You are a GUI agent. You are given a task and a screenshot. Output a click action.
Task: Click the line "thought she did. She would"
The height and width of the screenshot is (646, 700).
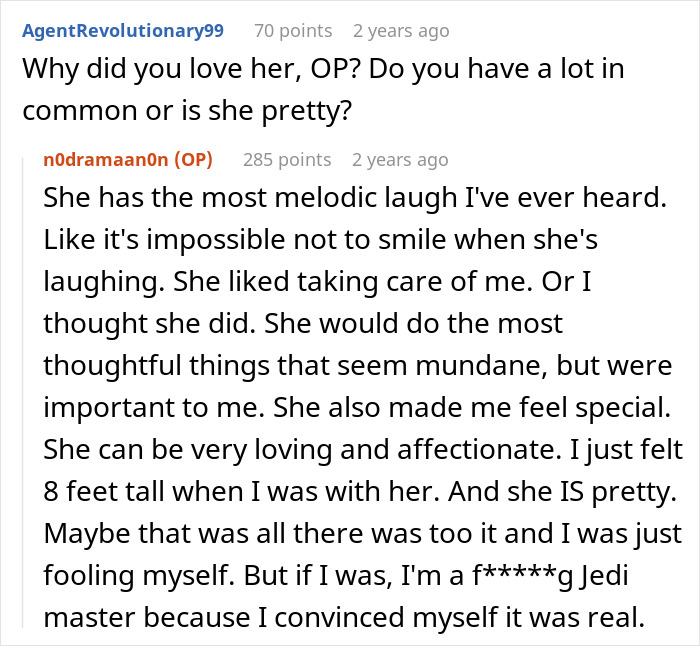point(303,325)
